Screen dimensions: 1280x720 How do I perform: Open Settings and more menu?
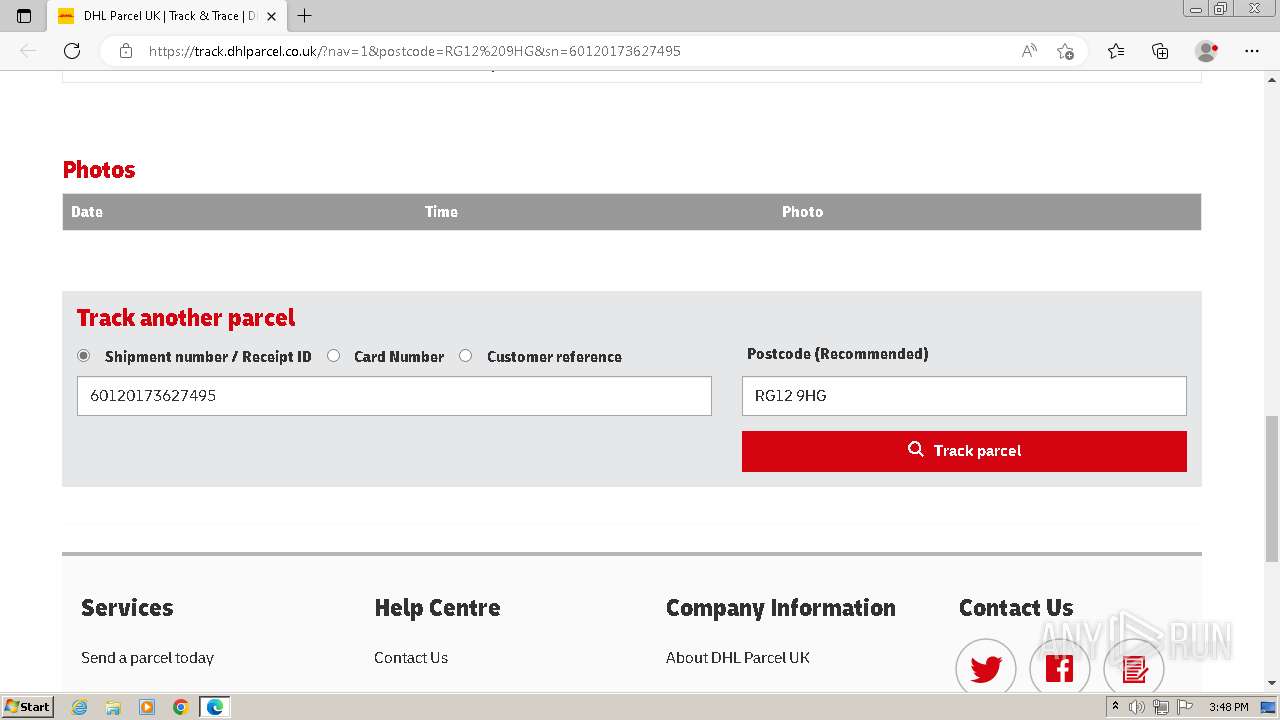(1252, 51)
